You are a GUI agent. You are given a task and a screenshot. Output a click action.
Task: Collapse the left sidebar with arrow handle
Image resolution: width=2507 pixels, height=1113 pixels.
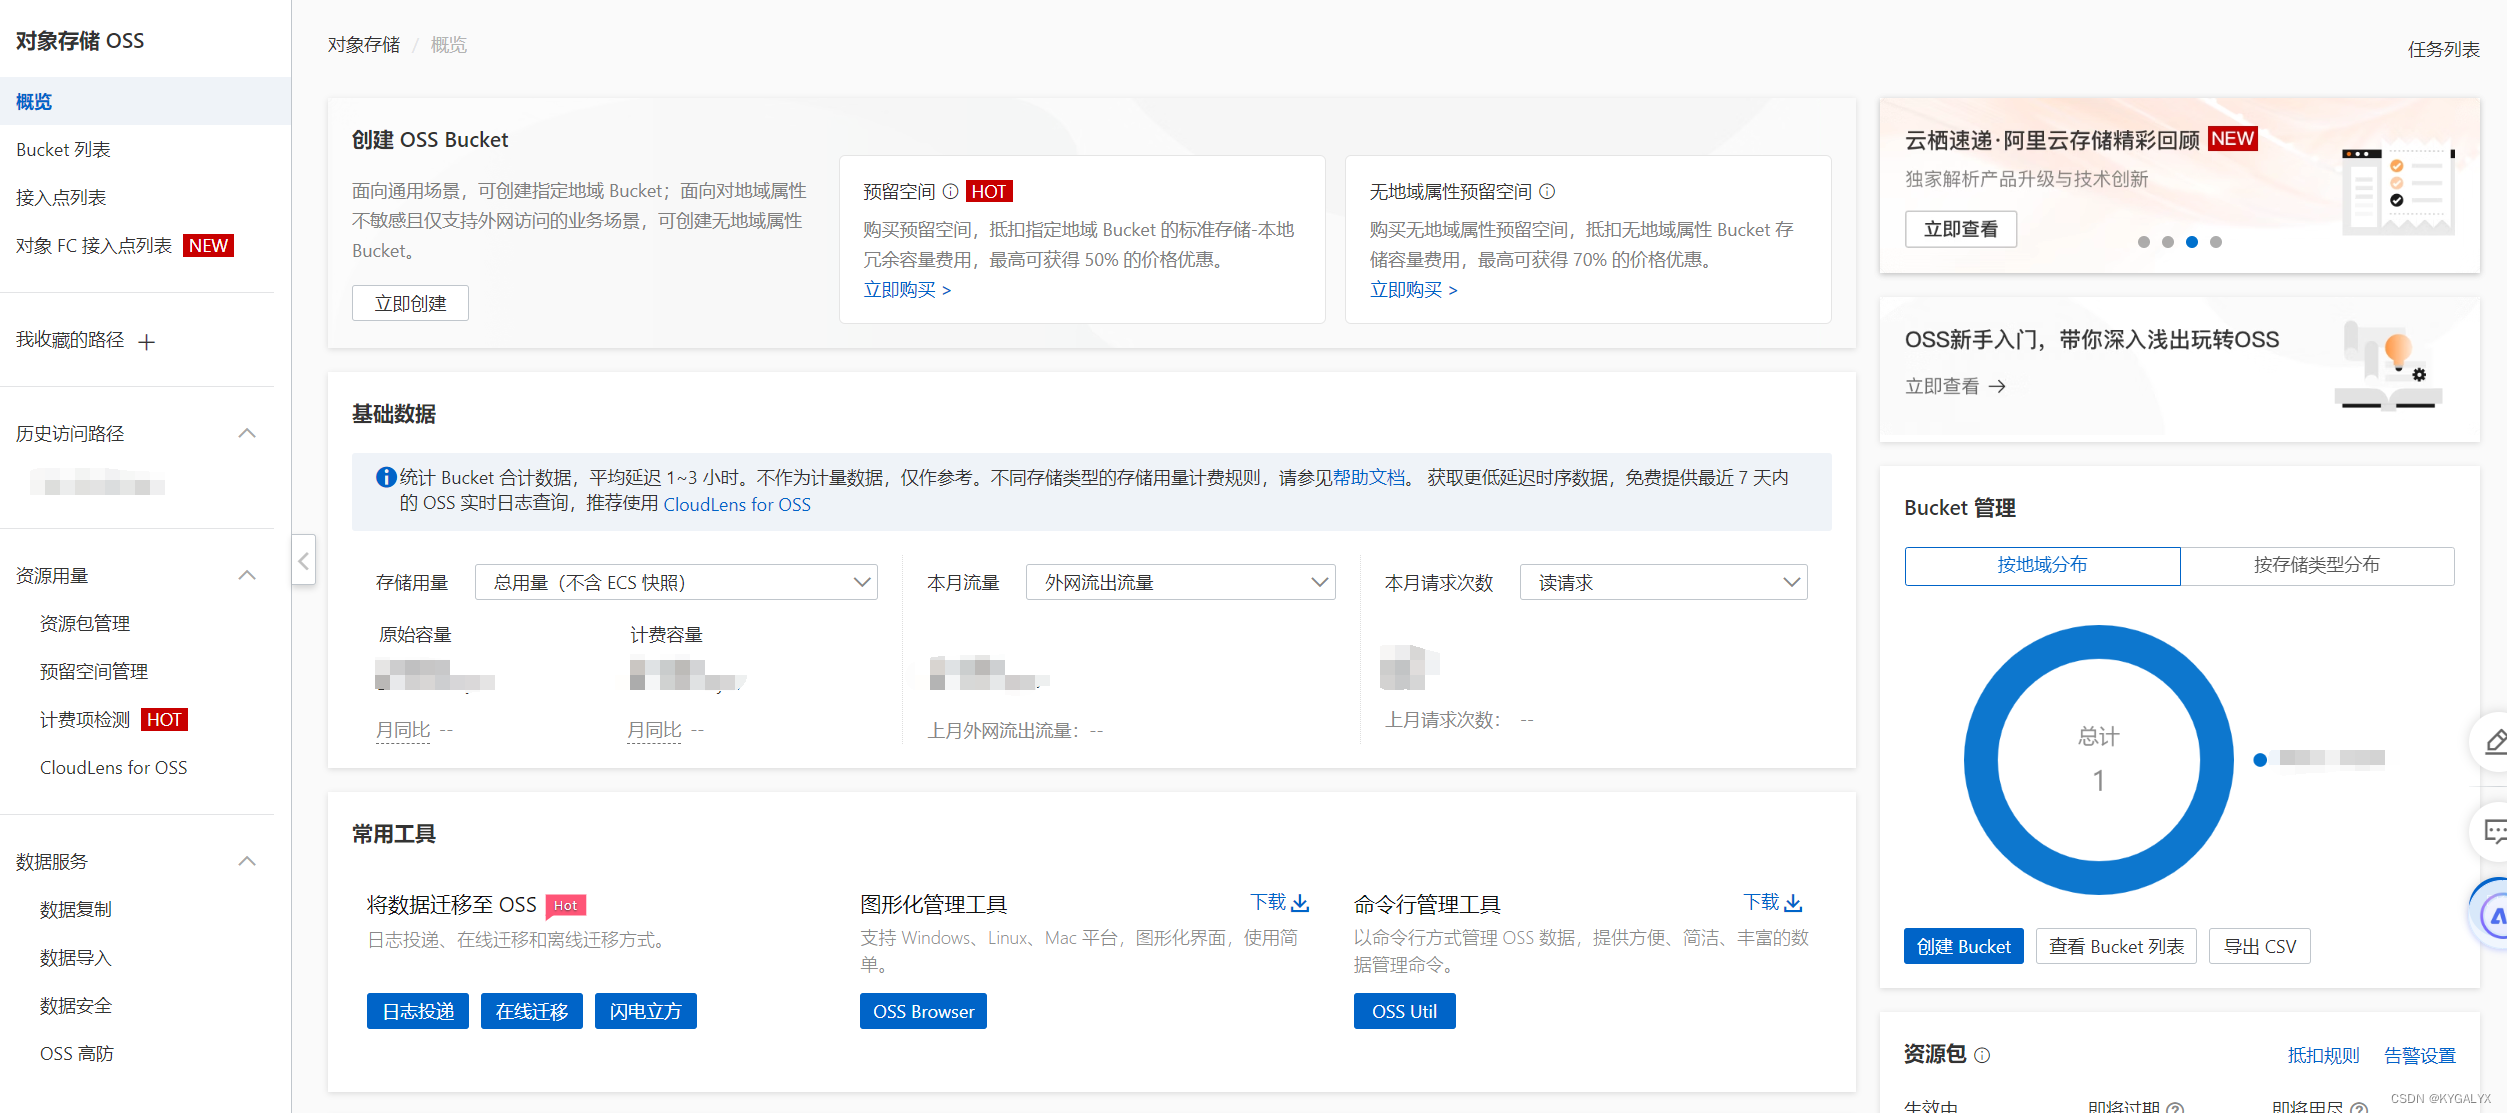click(304, 561)
